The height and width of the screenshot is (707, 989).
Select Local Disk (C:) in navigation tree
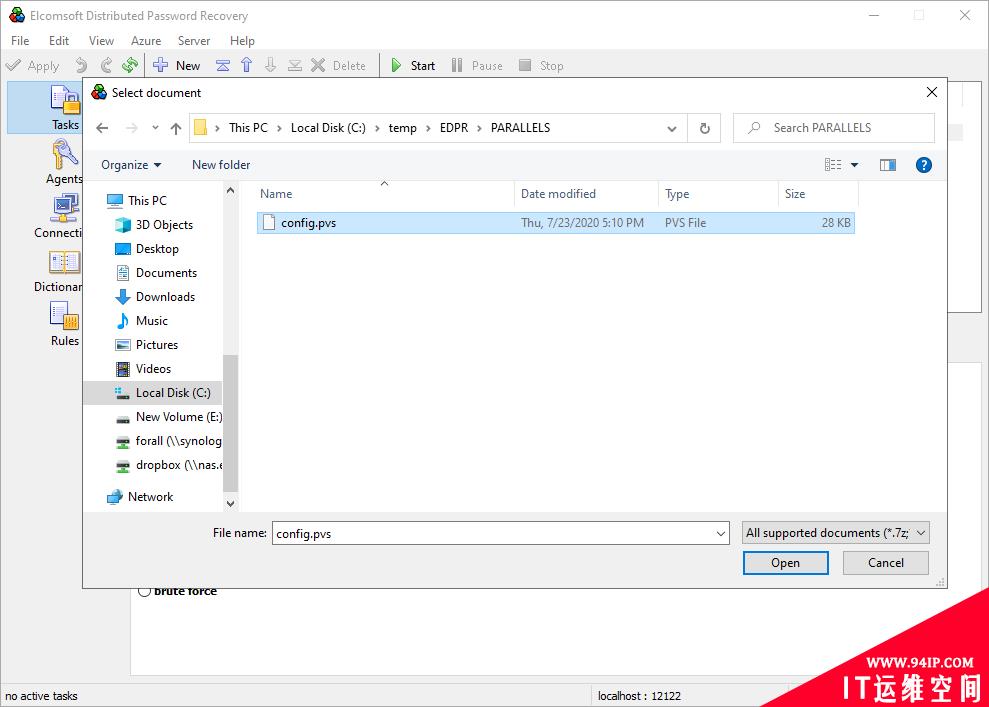(x=153, y=393)
